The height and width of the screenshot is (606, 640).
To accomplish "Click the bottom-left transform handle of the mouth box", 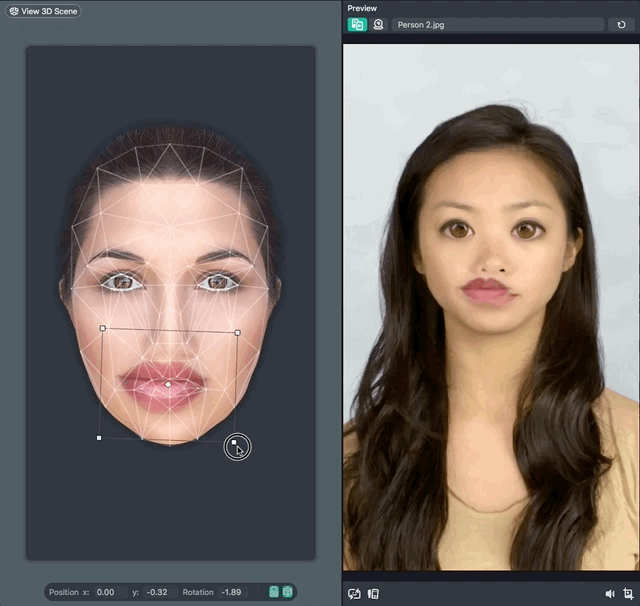I will (x=99, y=437).
